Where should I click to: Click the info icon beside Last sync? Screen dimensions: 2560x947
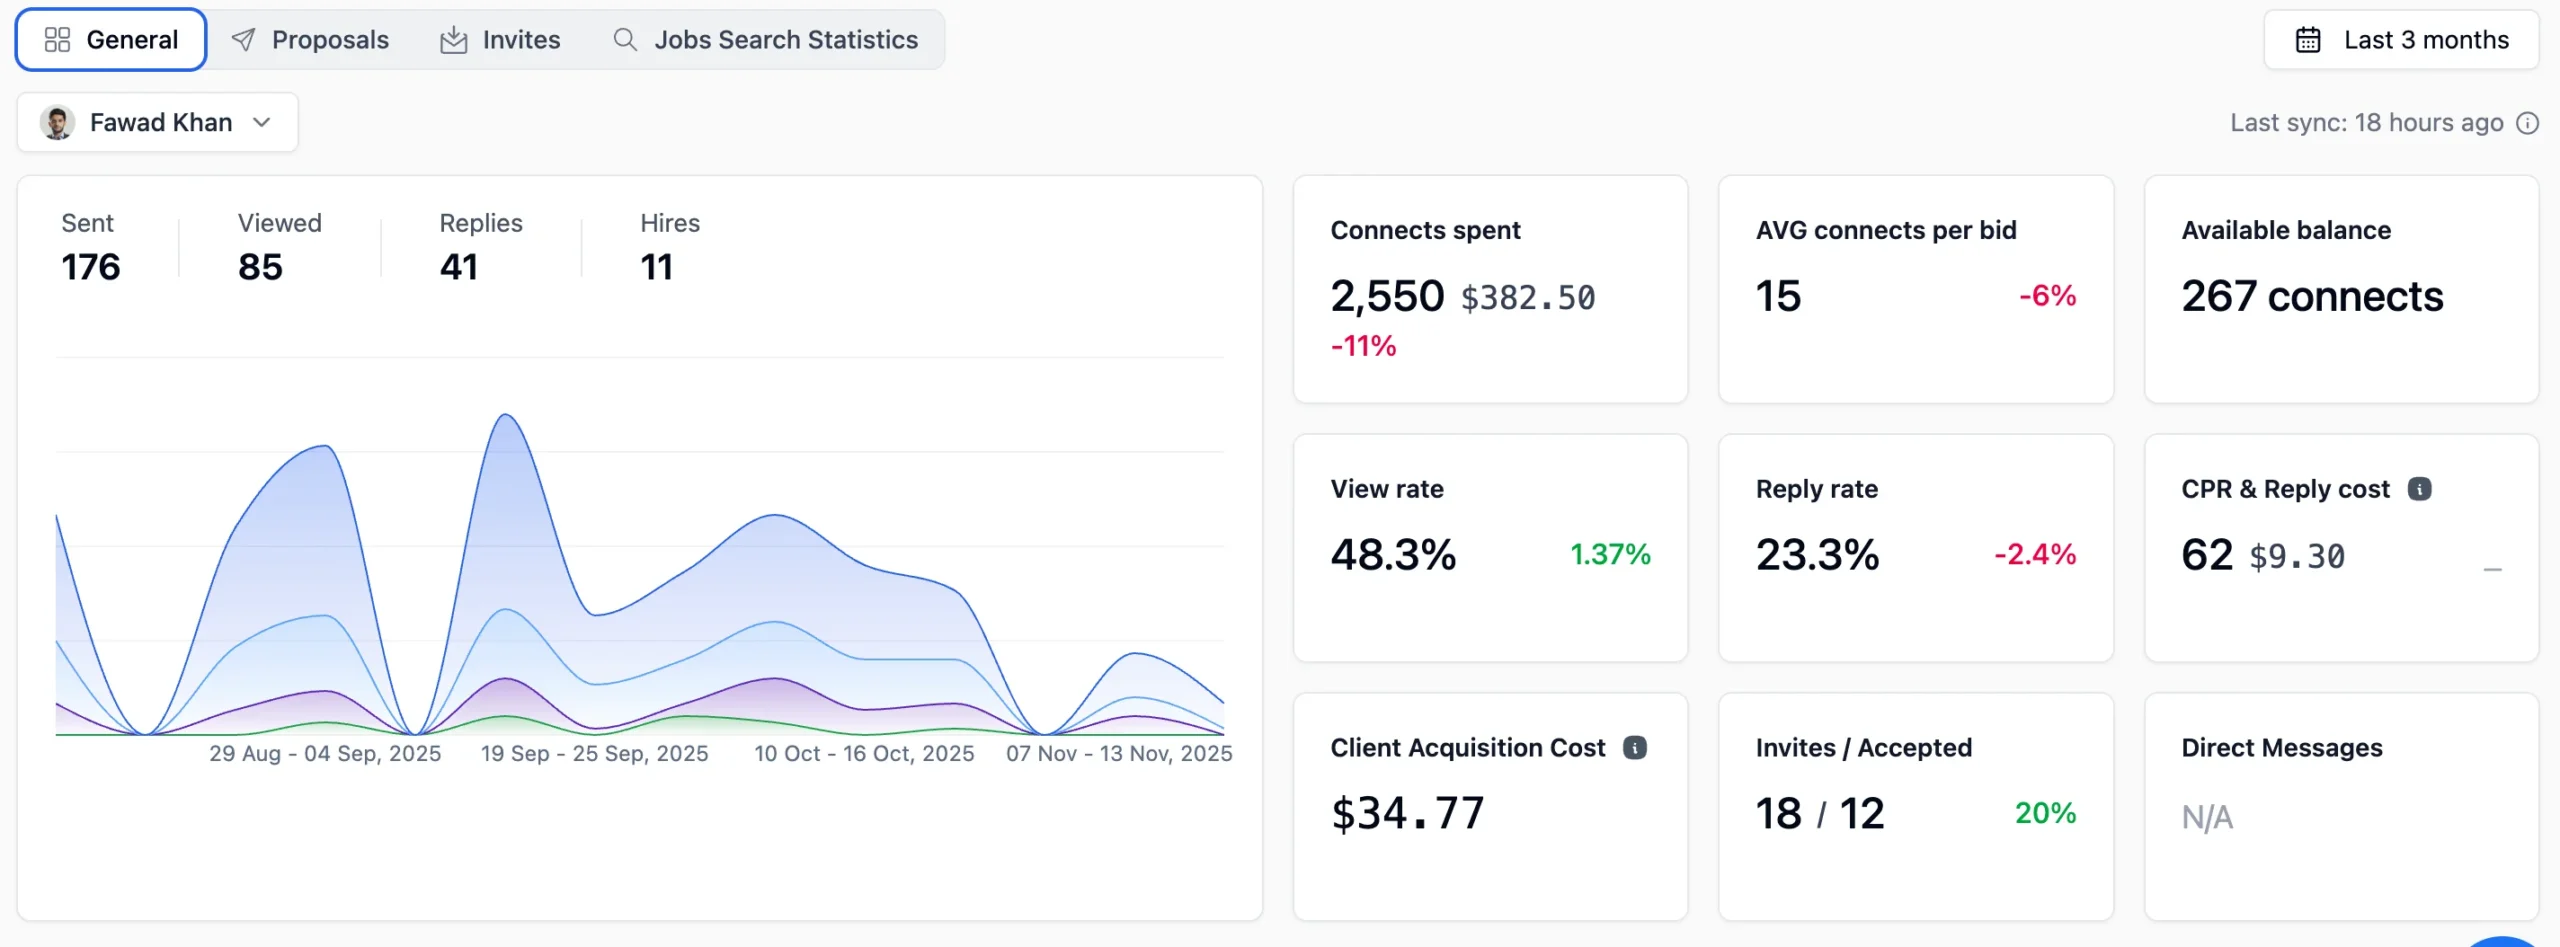point(2528,123)
